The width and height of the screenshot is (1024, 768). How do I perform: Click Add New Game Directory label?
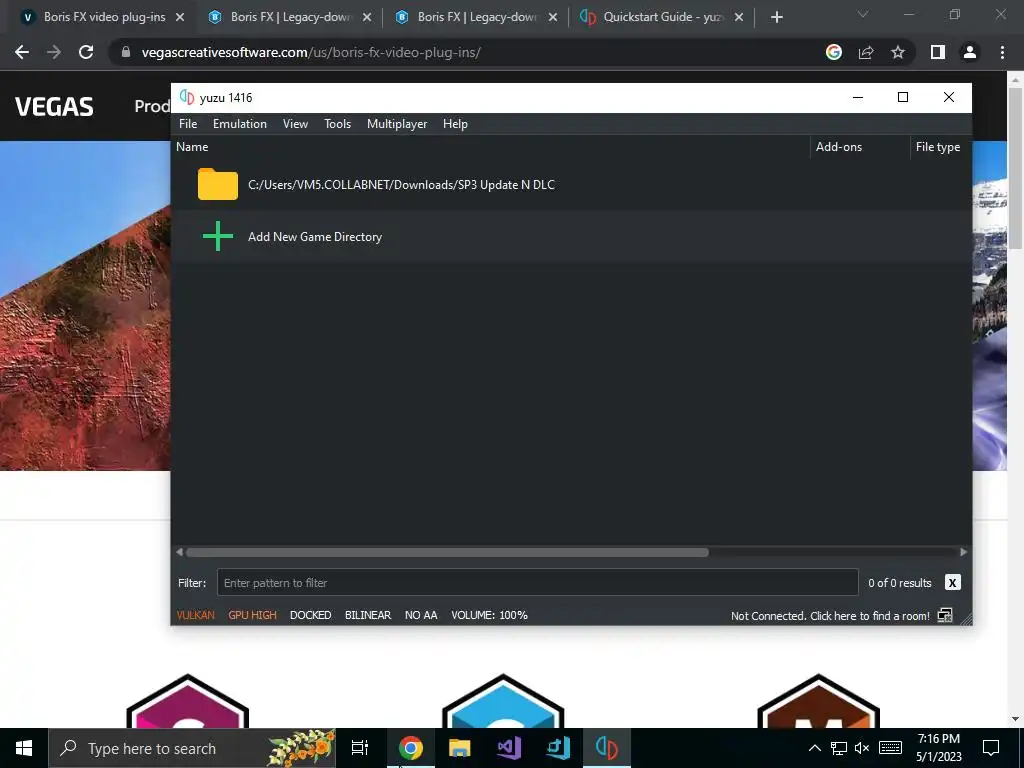point(315,237)
